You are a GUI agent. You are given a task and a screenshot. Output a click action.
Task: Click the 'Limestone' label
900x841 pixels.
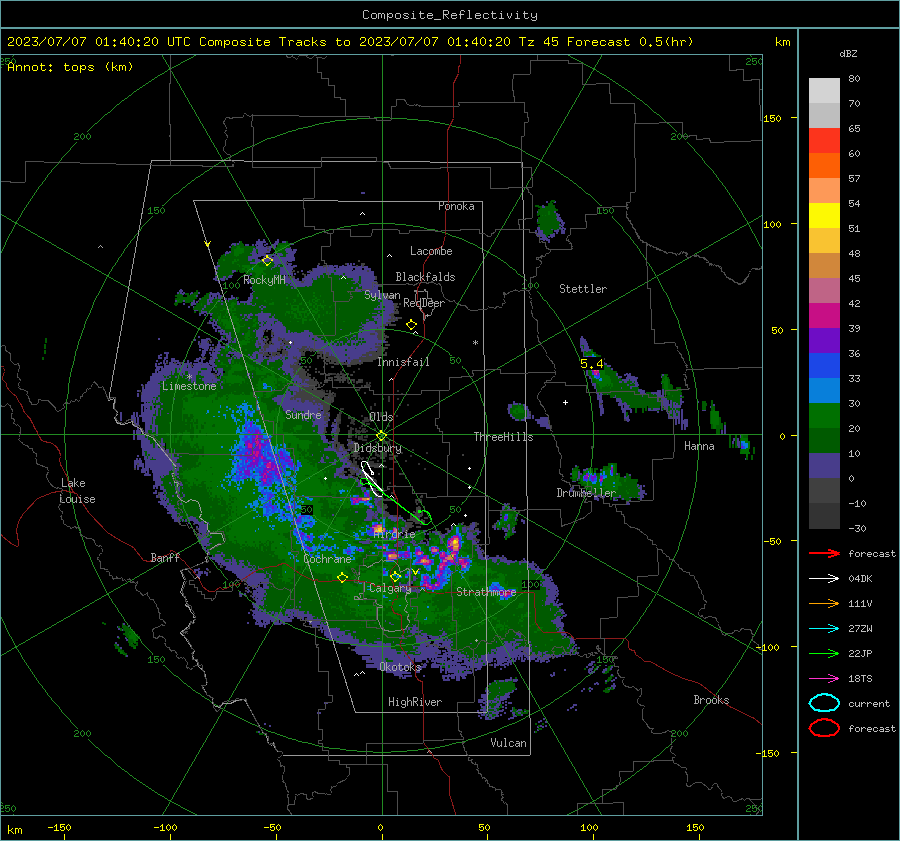(189, 386)
